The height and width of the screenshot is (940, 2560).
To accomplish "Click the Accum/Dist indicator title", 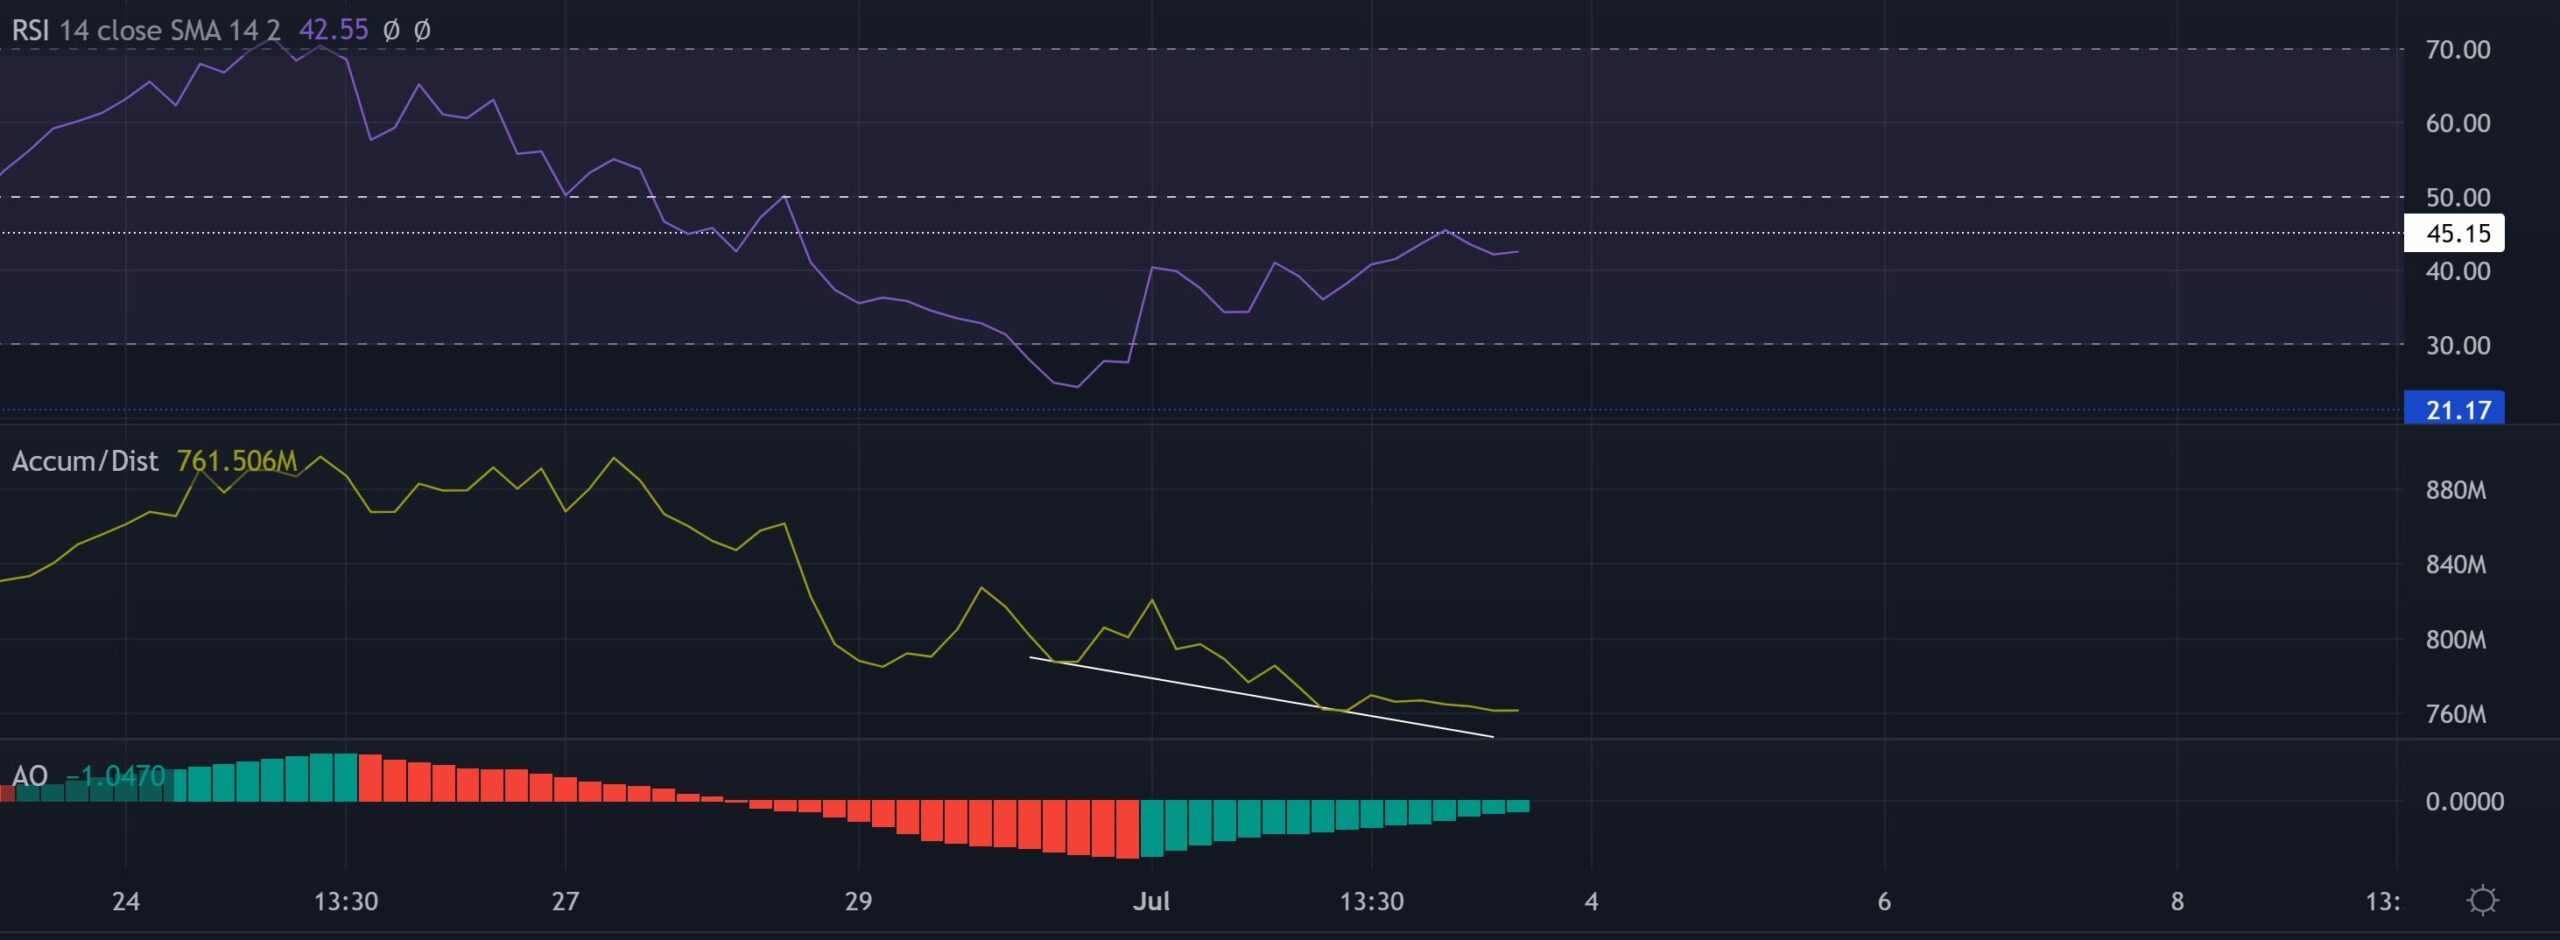I will pyautogui.click(x=85, y=461).
